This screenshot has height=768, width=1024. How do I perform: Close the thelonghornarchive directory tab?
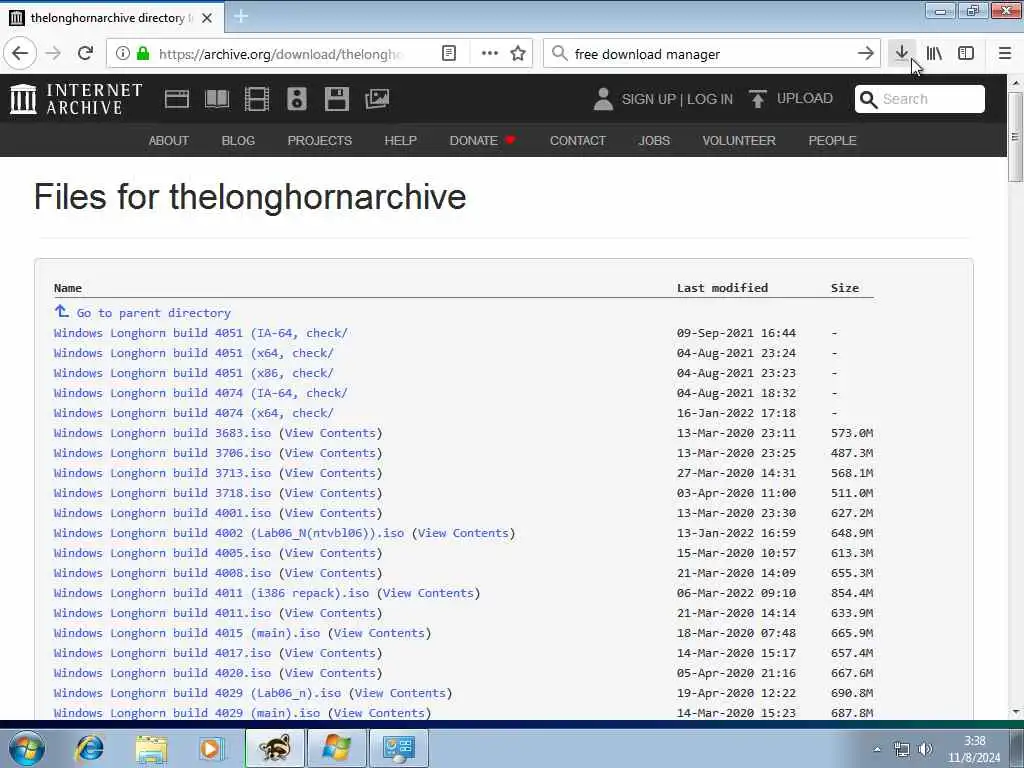(x=207, y=18)
